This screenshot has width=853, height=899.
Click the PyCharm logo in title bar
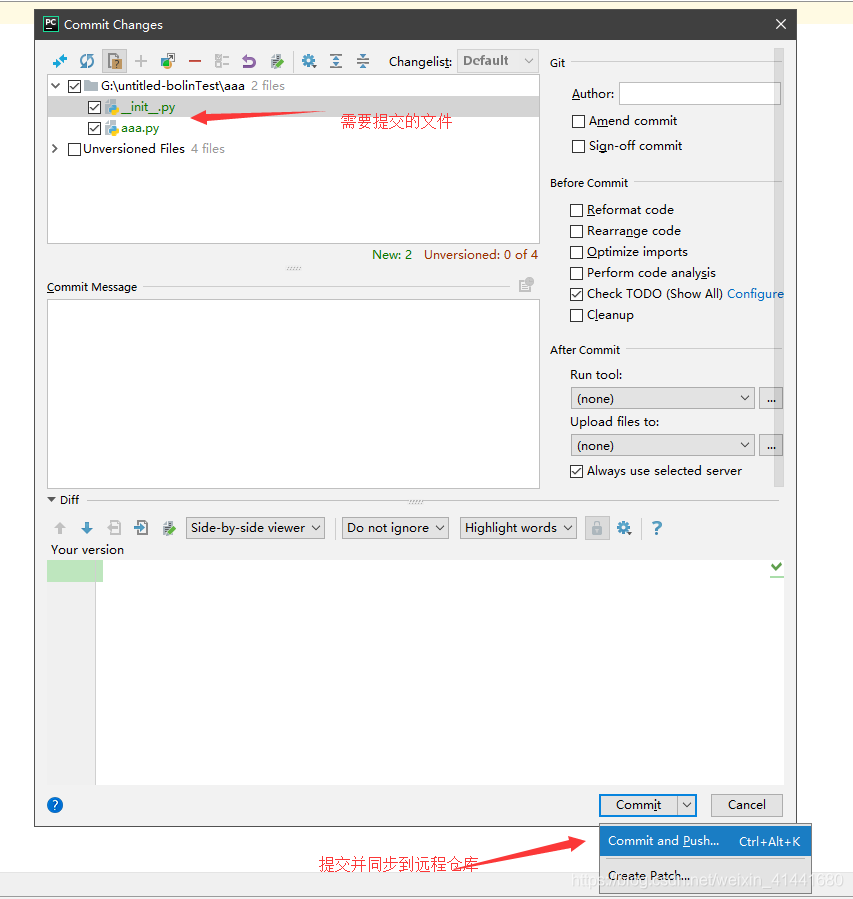click(x=51, y=24)
